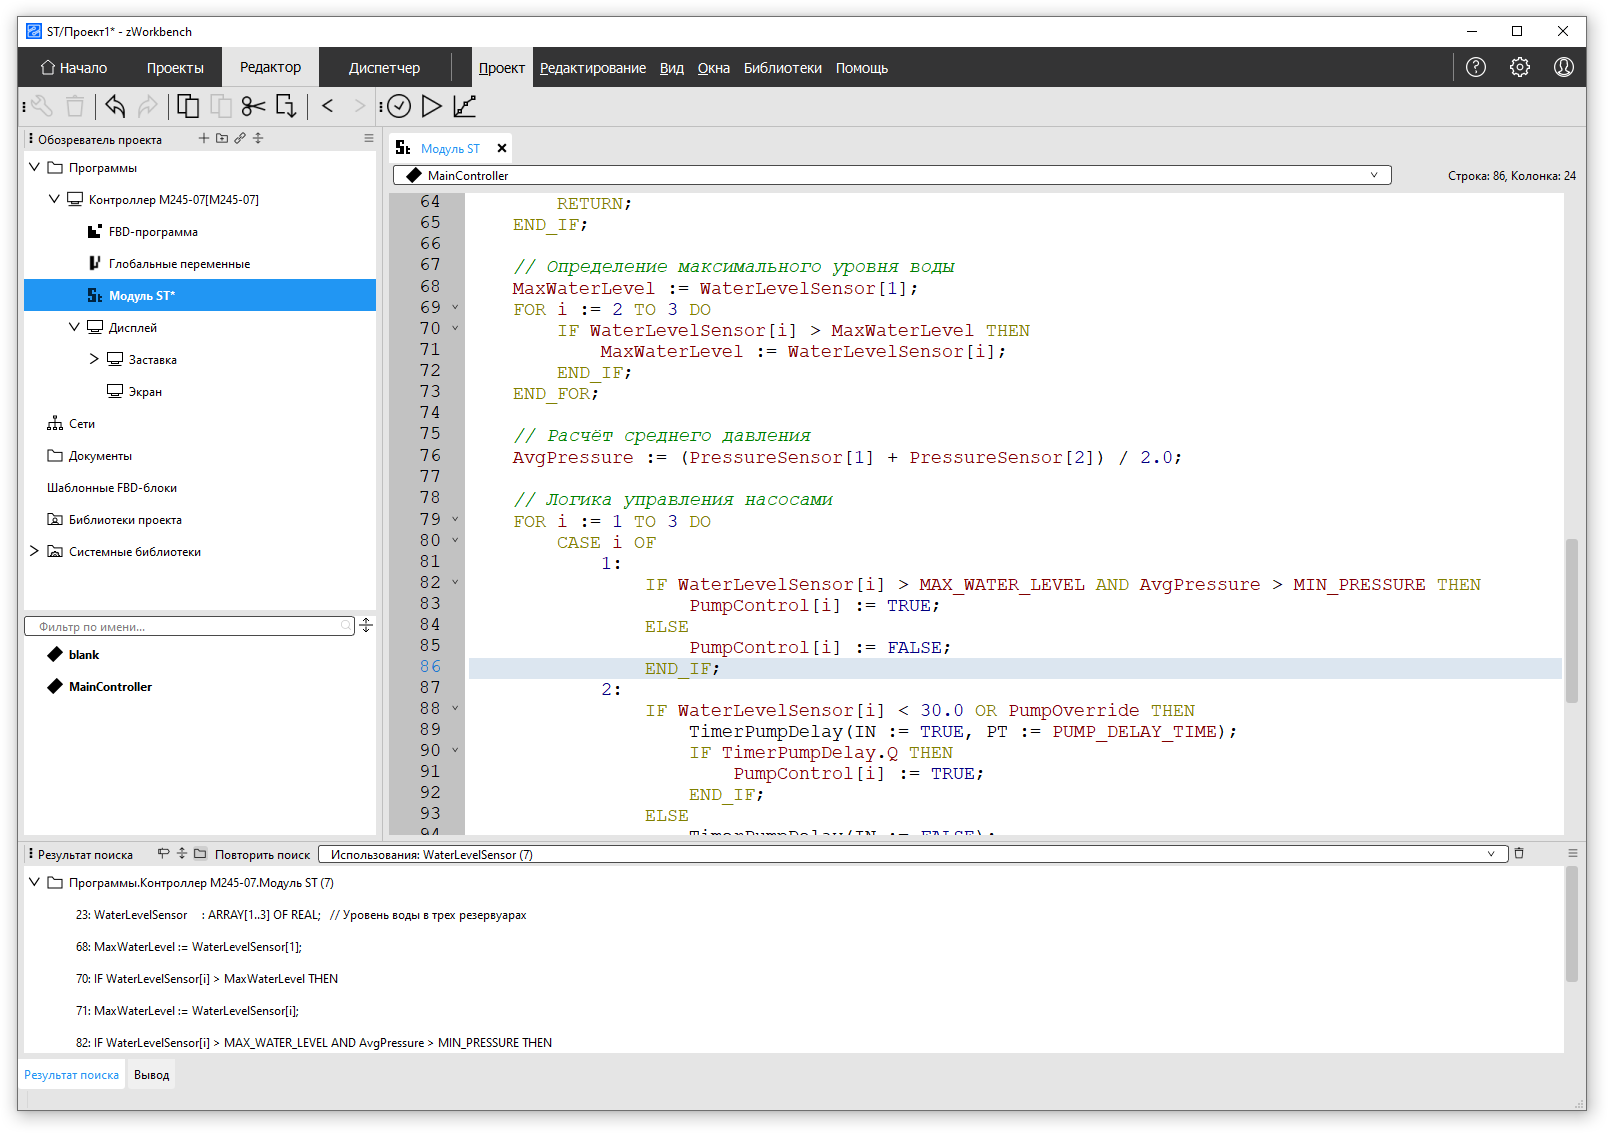Open the user account icon
1608x1133 pixels.
click(x=1564, y=67)
